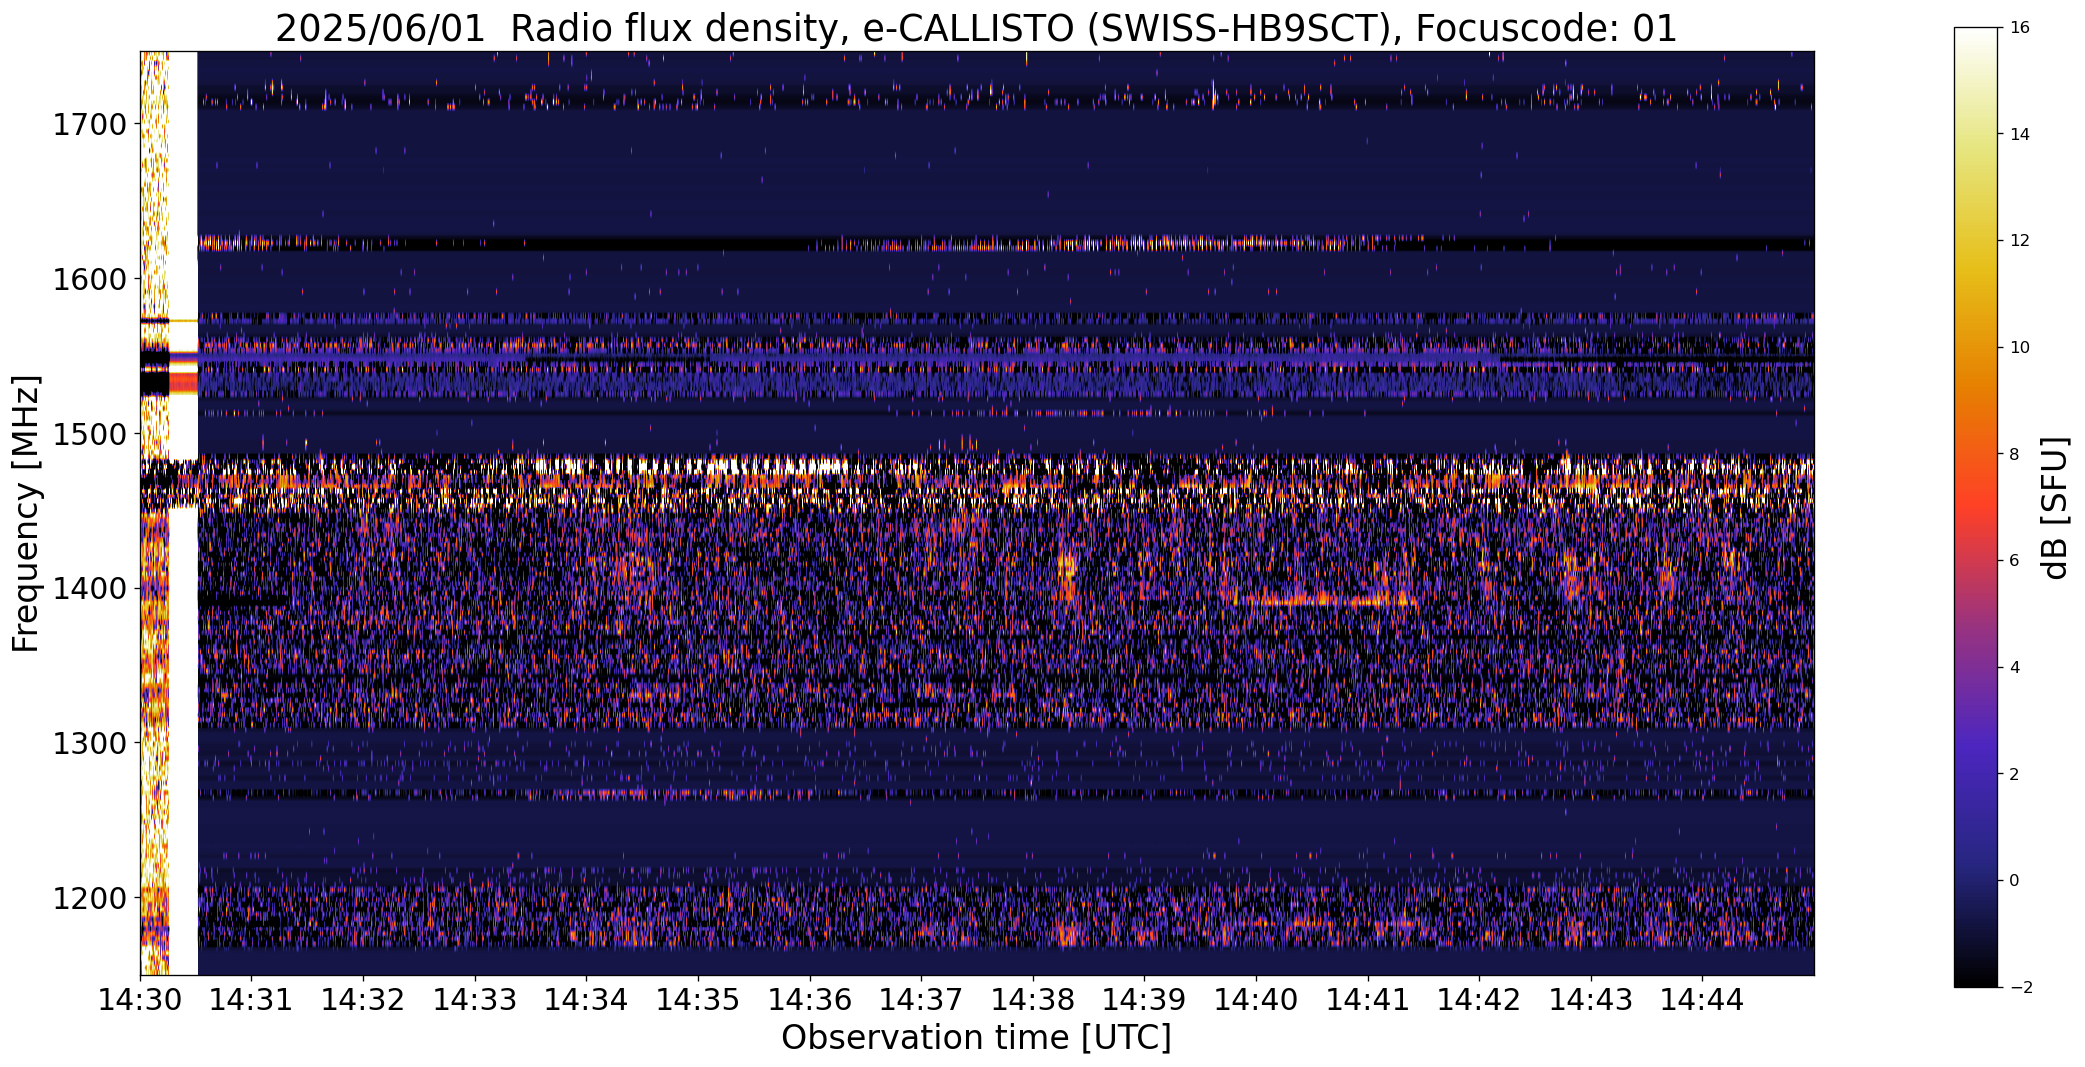Image resolution: width=2085 pixels, height=1067 pixels.
Task: Click the colorbar tick label 16
Action: (x=2019, y=28)
